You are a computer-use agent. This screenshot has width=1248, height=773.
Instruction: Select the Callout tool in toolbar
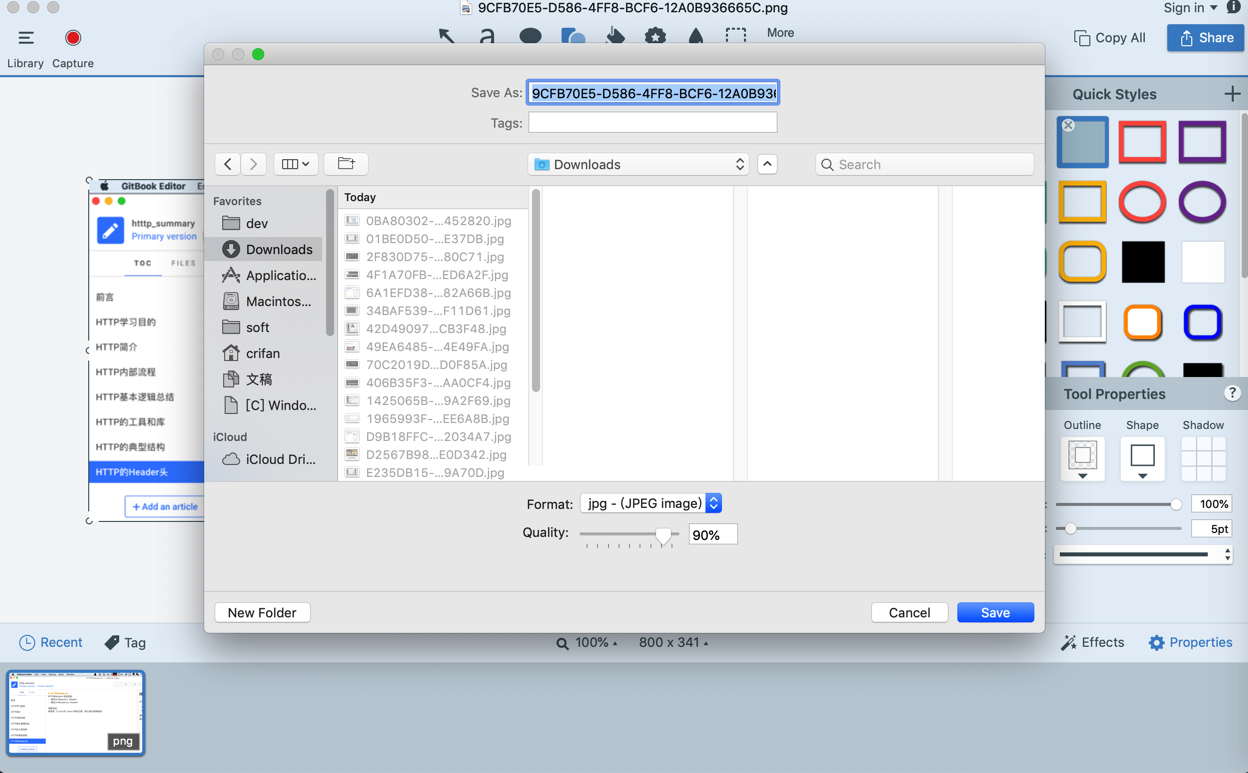[530, 36]
